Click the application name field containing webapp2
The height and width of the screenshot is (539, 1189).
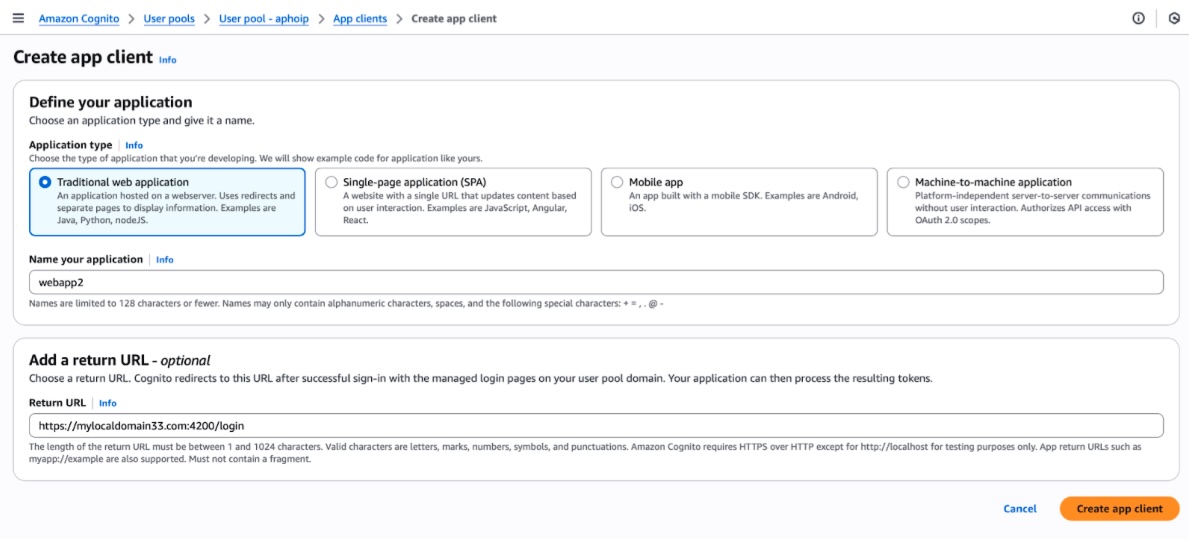click(x=596, y=282)
